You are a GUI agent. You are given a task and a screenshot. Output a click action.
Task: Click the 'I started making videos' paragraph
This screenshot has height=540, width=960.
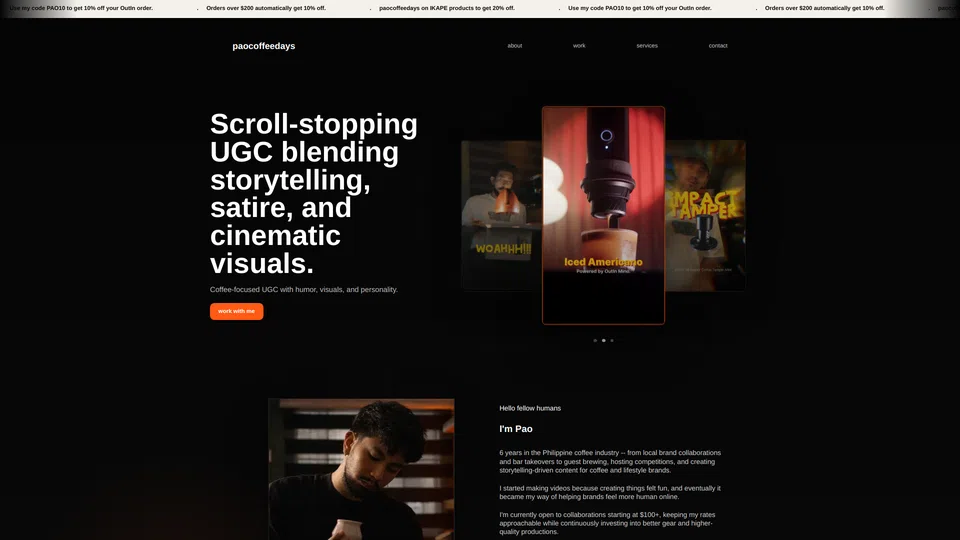[610, 492]
